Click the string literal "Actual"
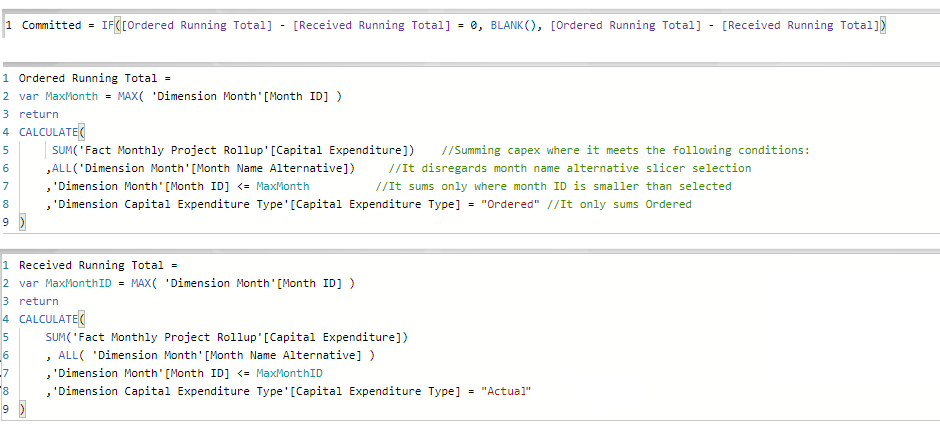940x427 pixels. (x=507, y=391)
